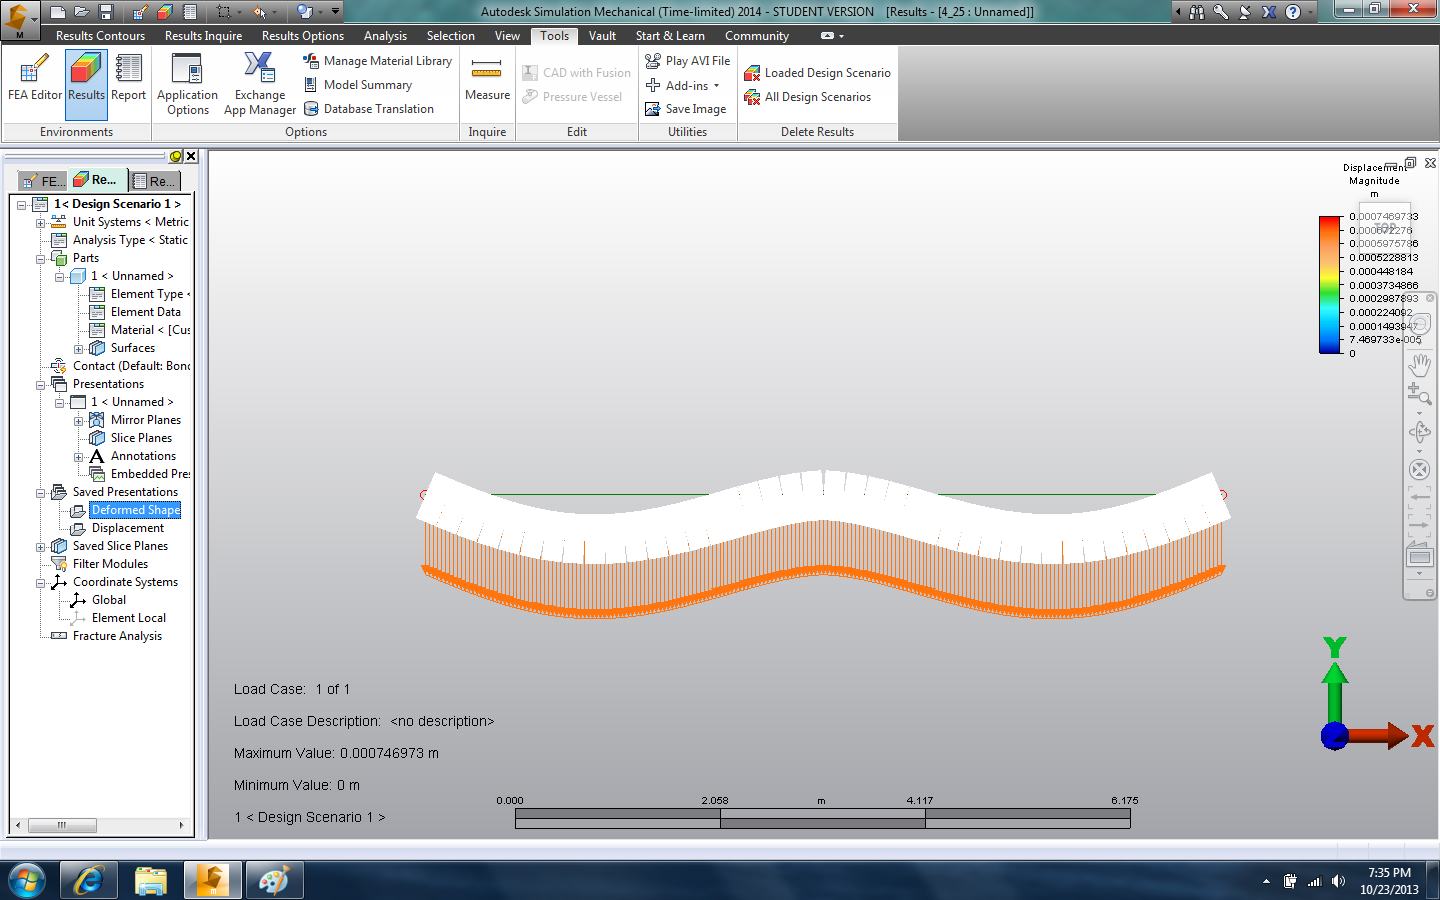This screenshot has height=900, width=1440.
Task: Collapse the Design Scenario 1 tree node
Action: point(21,205)
